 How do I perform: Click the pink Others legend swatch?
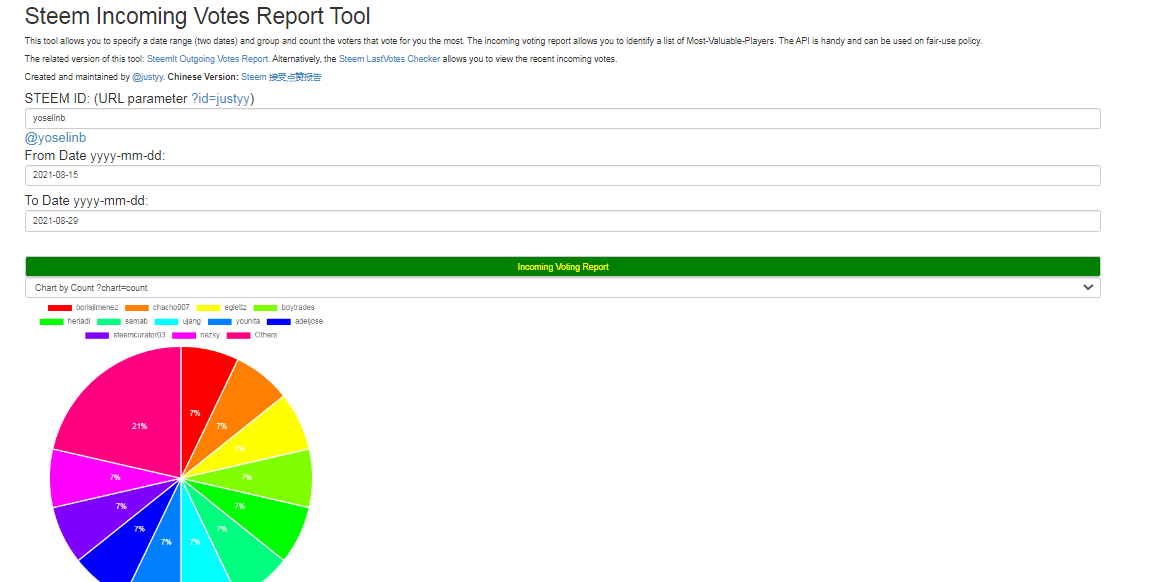pos(238,336)
